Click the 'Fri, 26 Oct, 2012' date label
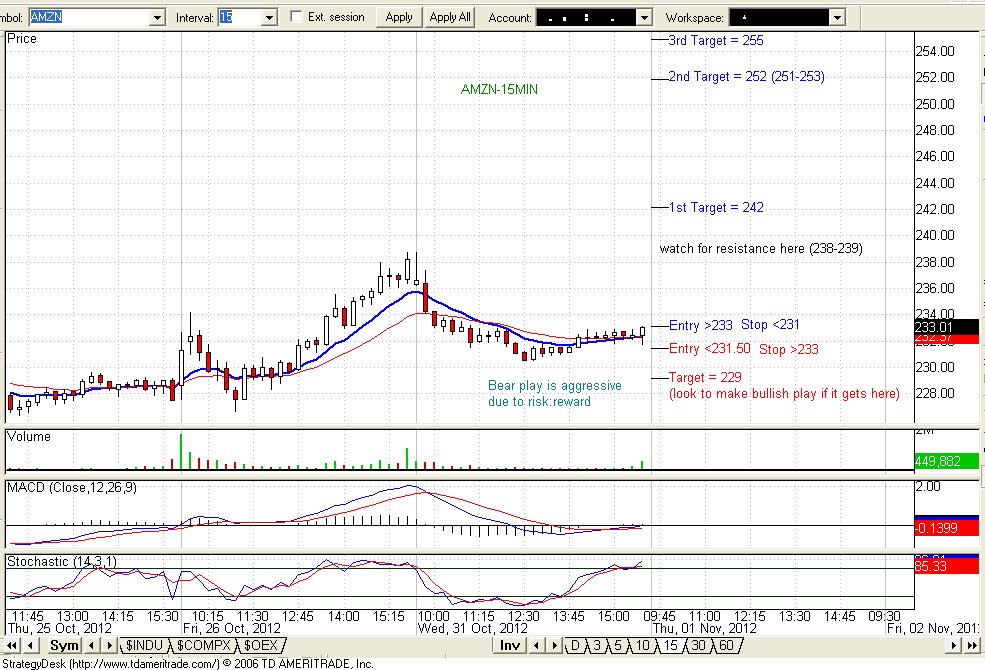Viewport: 985px width, 670px height. click(231, 629)
